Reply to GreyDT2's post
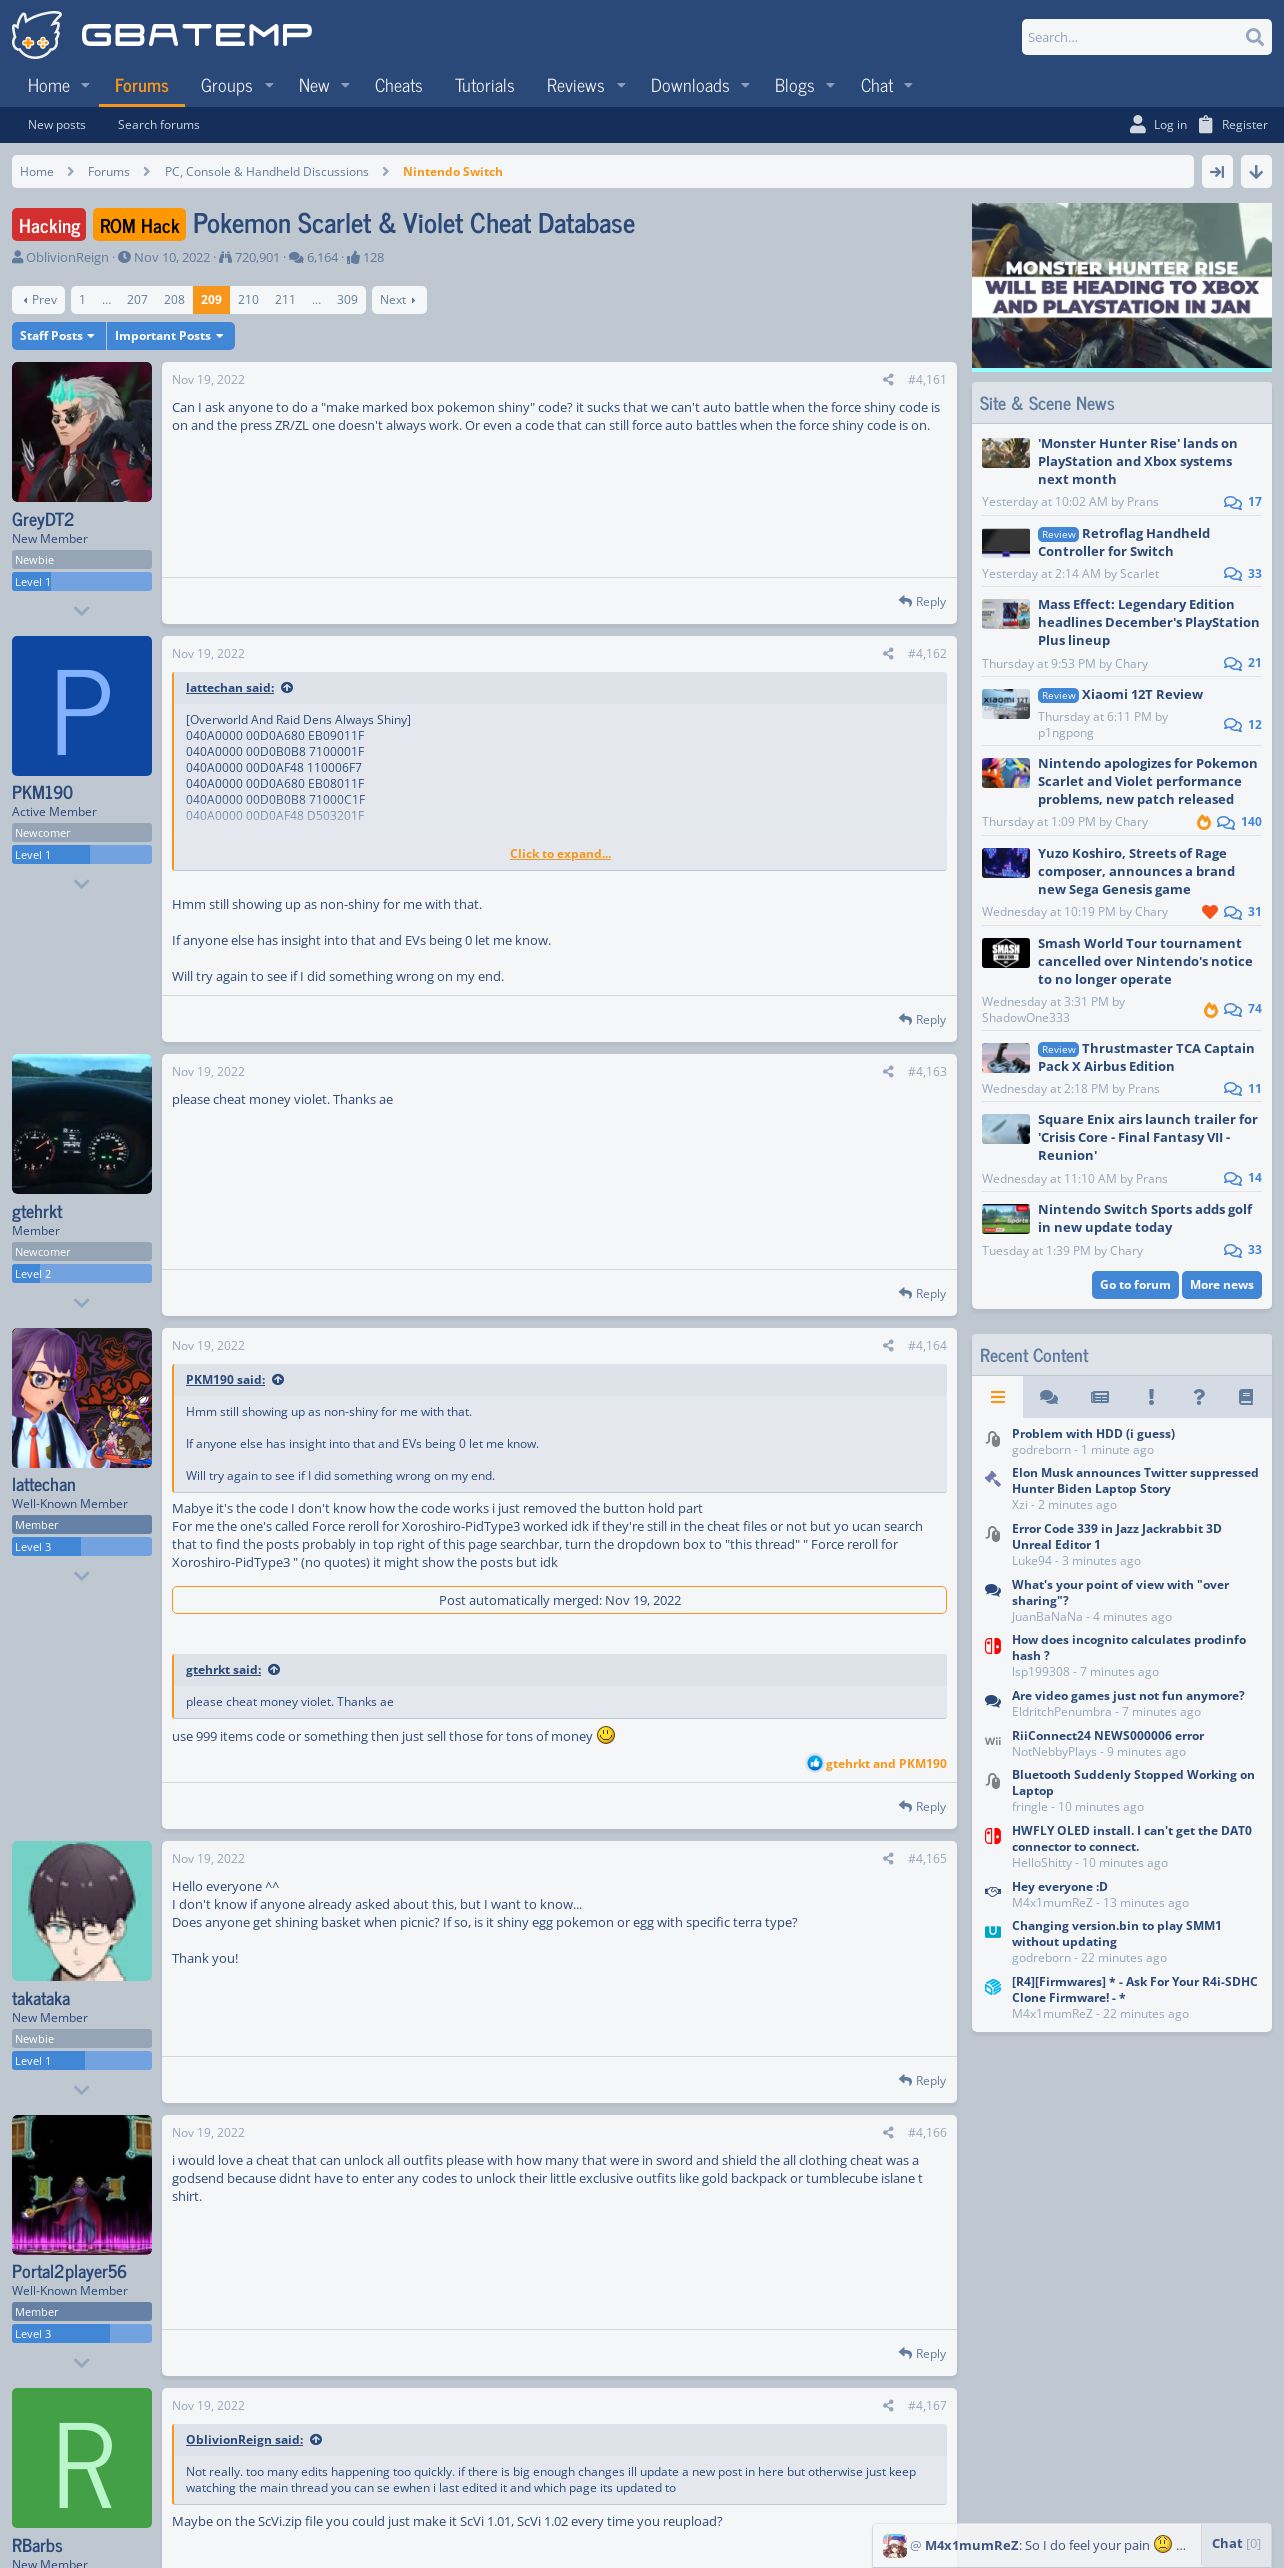Screen dimensions: 1284x2568 (922, 602)
